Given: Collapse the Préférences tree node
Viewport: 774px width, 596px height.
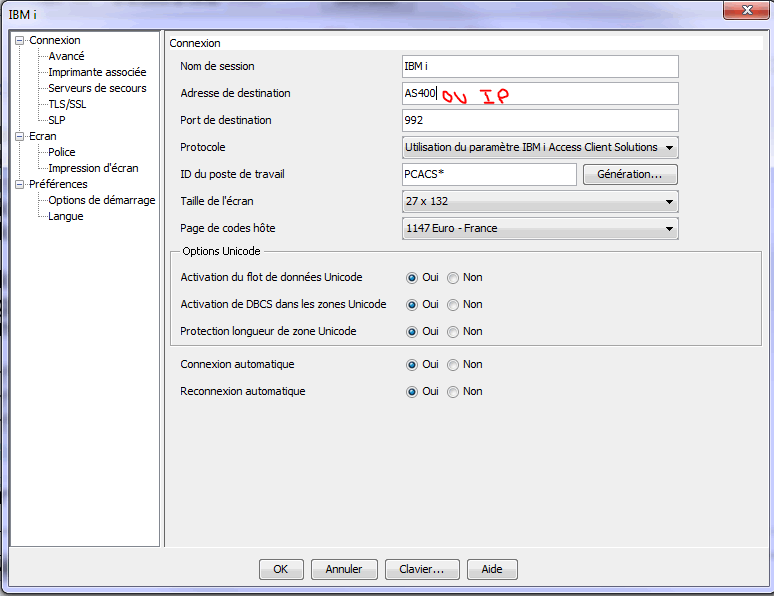Looking at the screenshot, I should pos(19,184).
